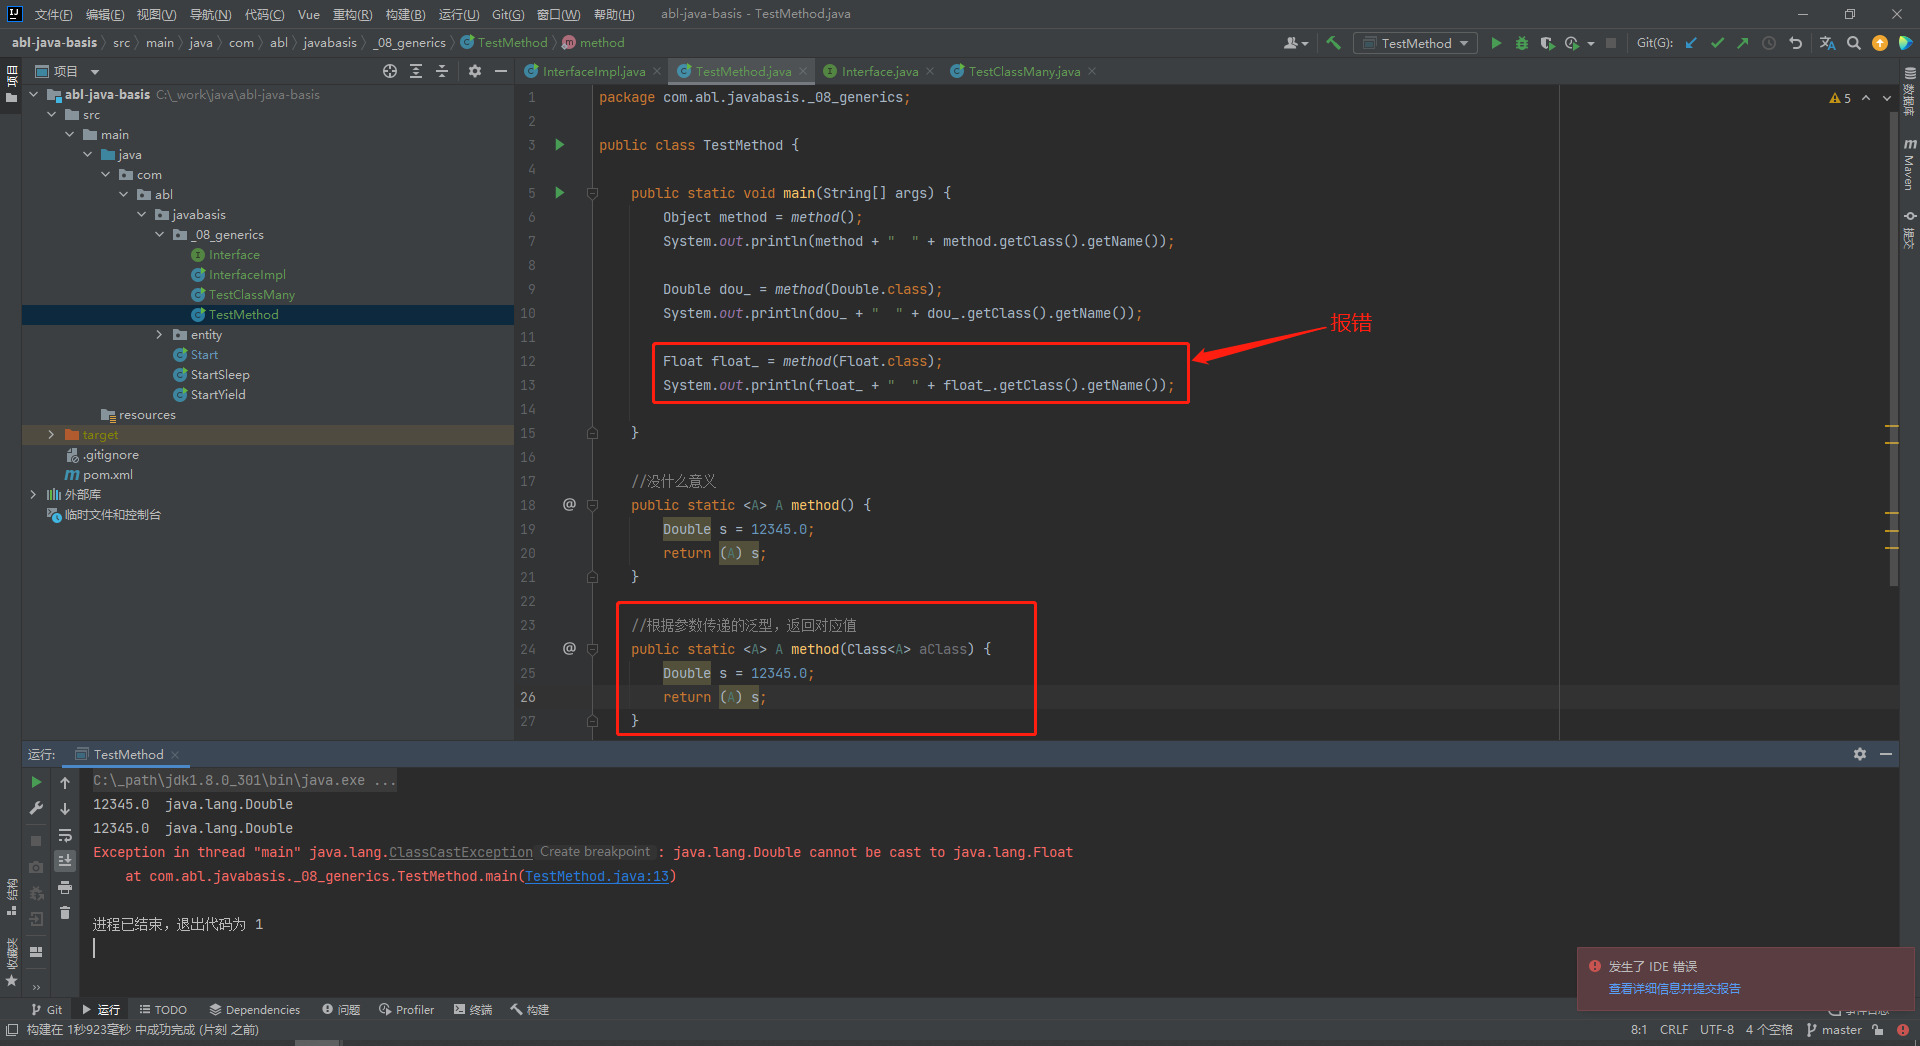Screen dimensions: 1920x1046
Task: Switch to InterfaceImpl.java tab
Action: [x=594, y=71]
